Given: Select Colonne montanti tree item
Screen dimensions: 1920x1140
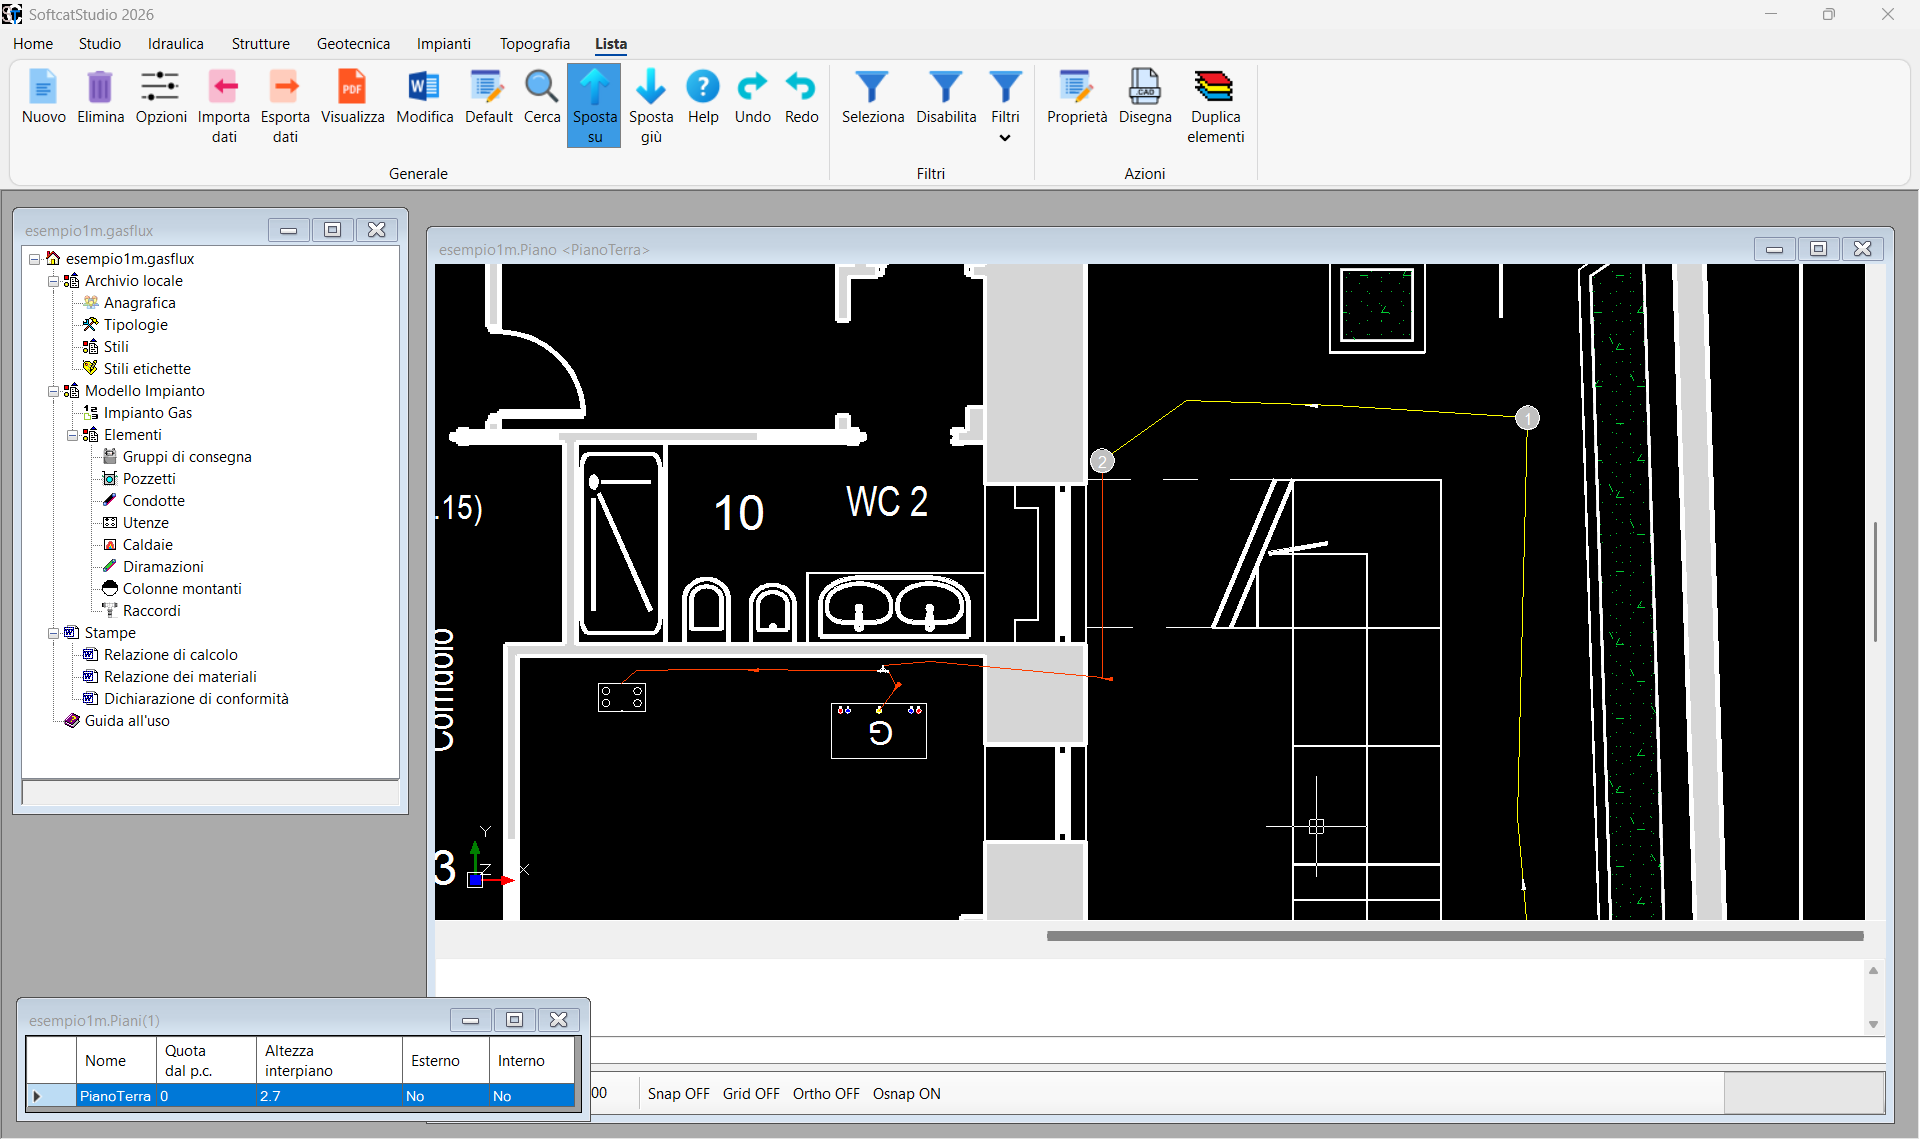Looking at the screenshot, I should (x=182, y=589).
